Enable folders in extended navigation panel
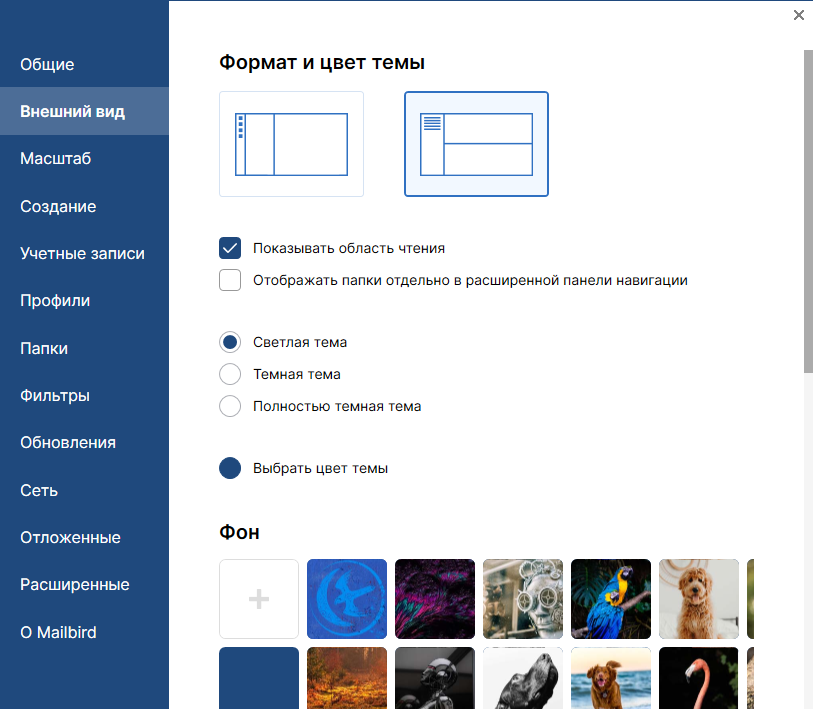The image size is (813, 709). coord(230,280)
